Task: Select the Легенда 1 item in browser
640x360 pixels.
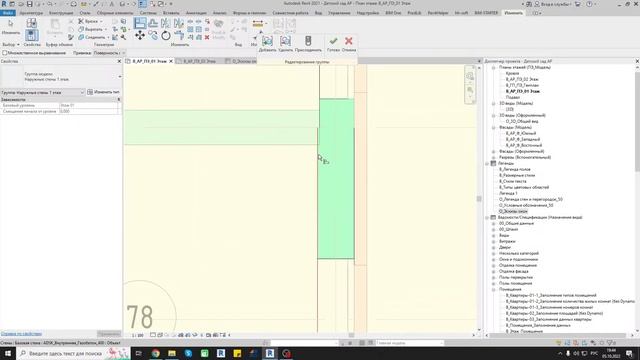Action: (508, 193)
